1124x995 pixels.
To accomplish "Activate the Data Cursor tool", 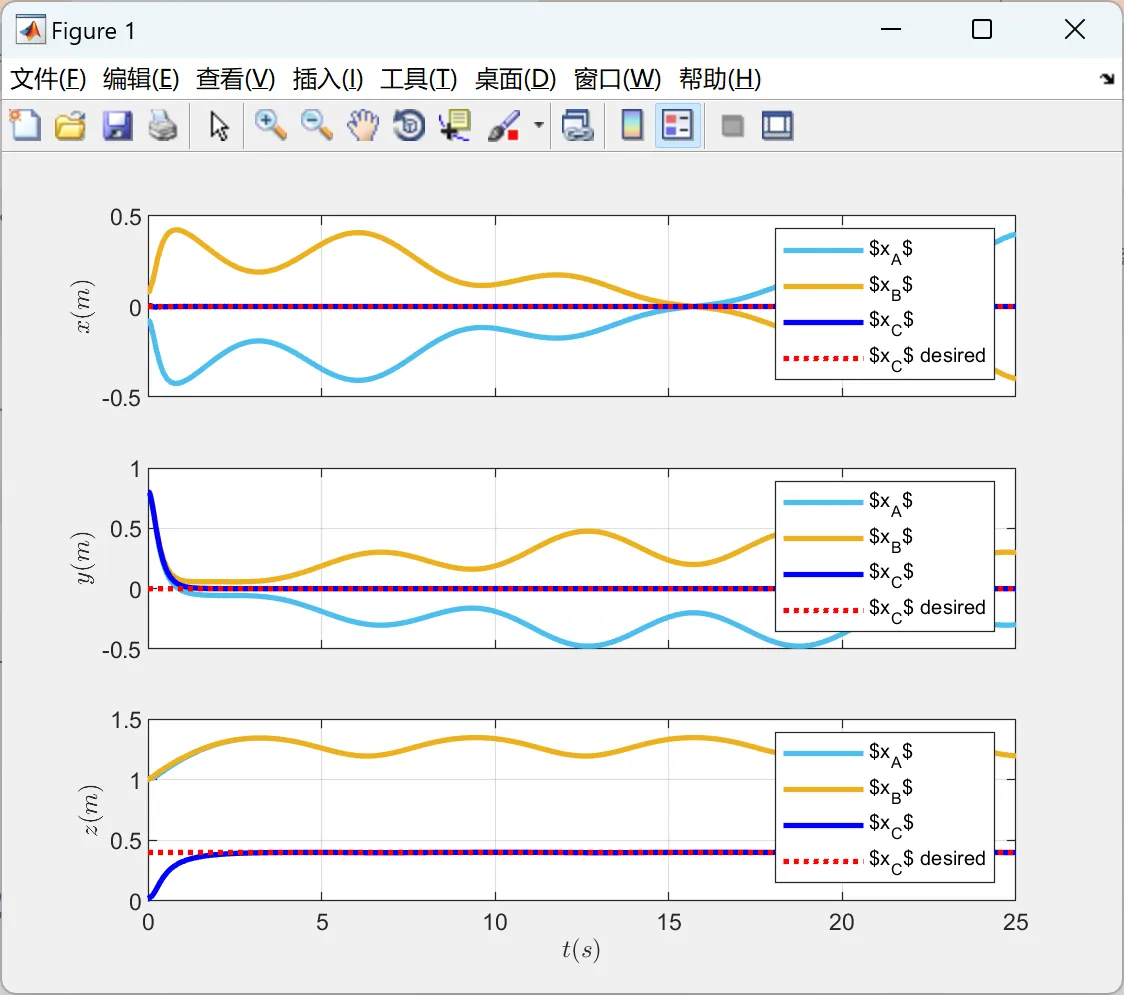I will pos(454,125).
